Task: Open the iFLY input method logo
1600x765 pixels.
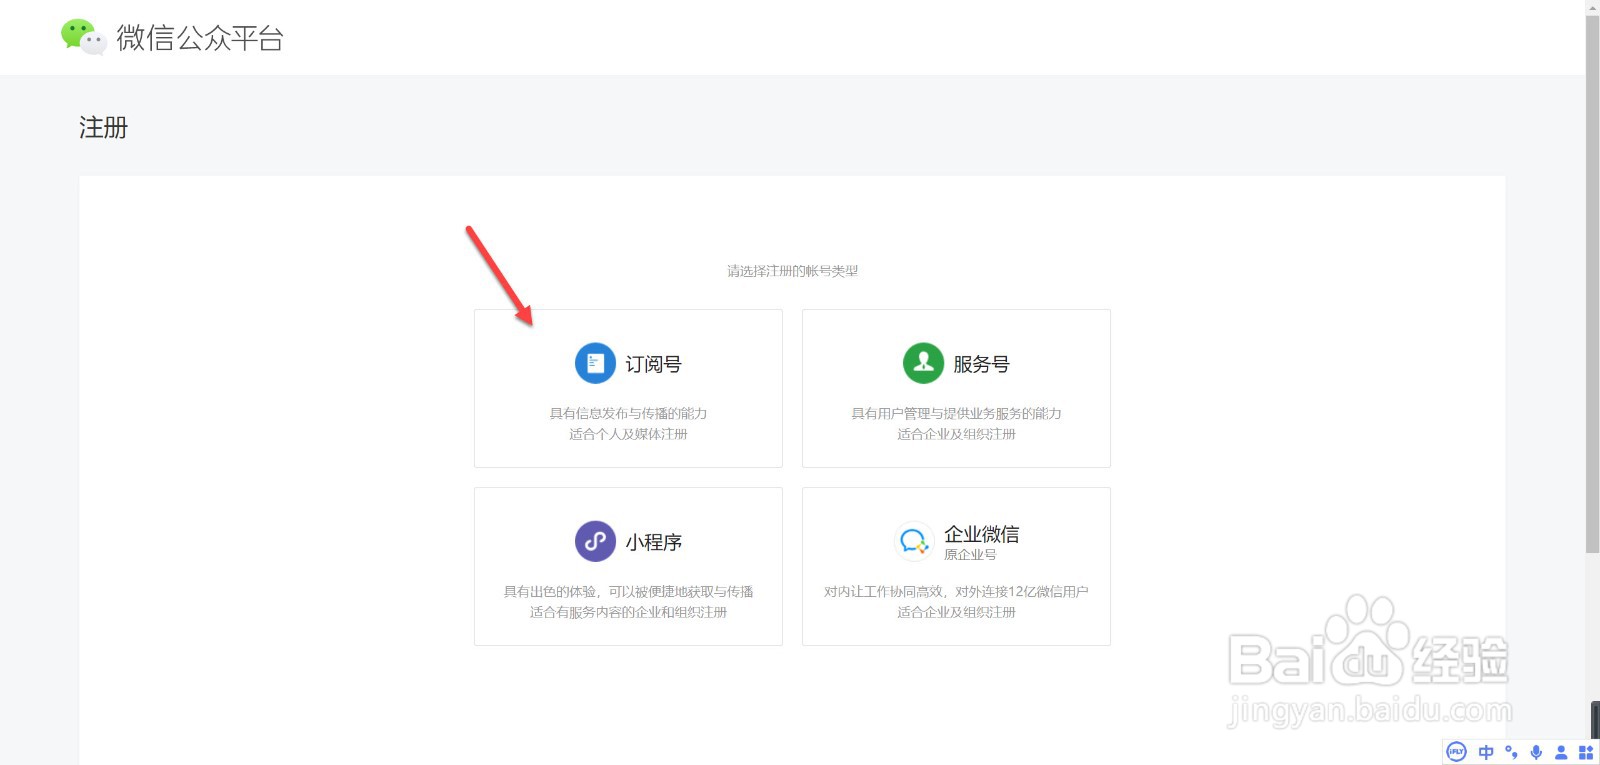Action: tap(1457, 752)
